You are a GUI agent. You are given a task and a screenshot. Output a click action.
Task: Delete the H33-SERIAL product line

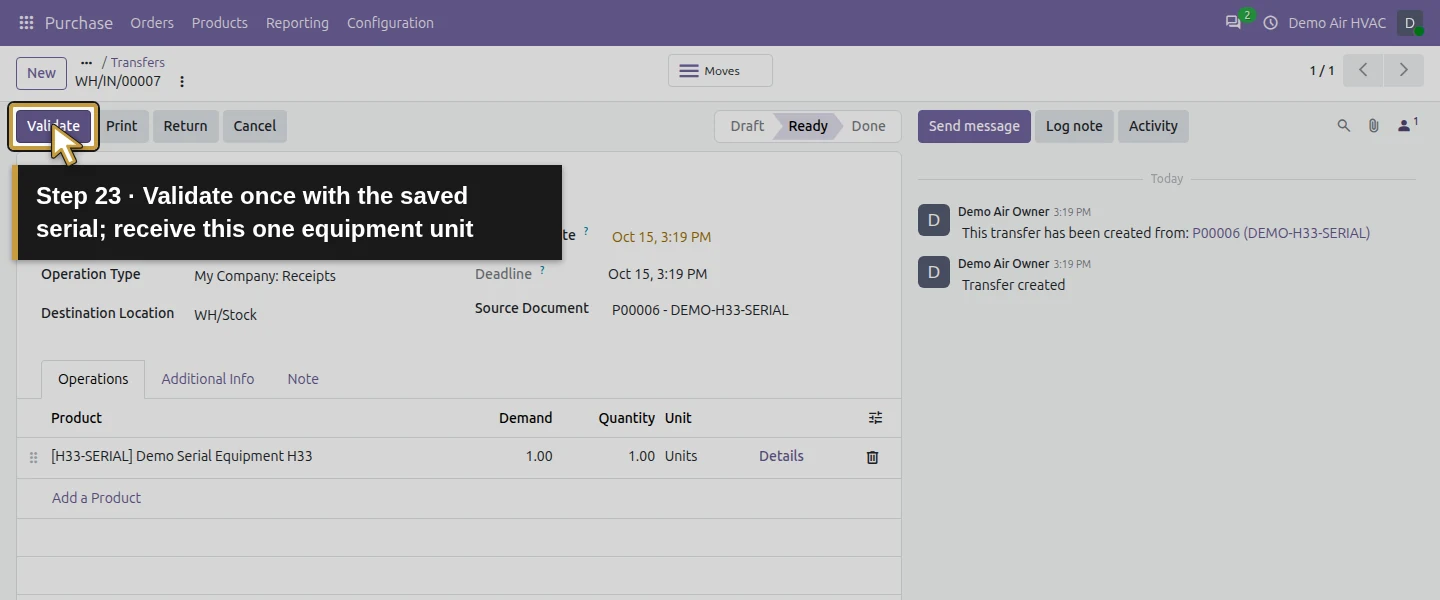click(872, 457)
